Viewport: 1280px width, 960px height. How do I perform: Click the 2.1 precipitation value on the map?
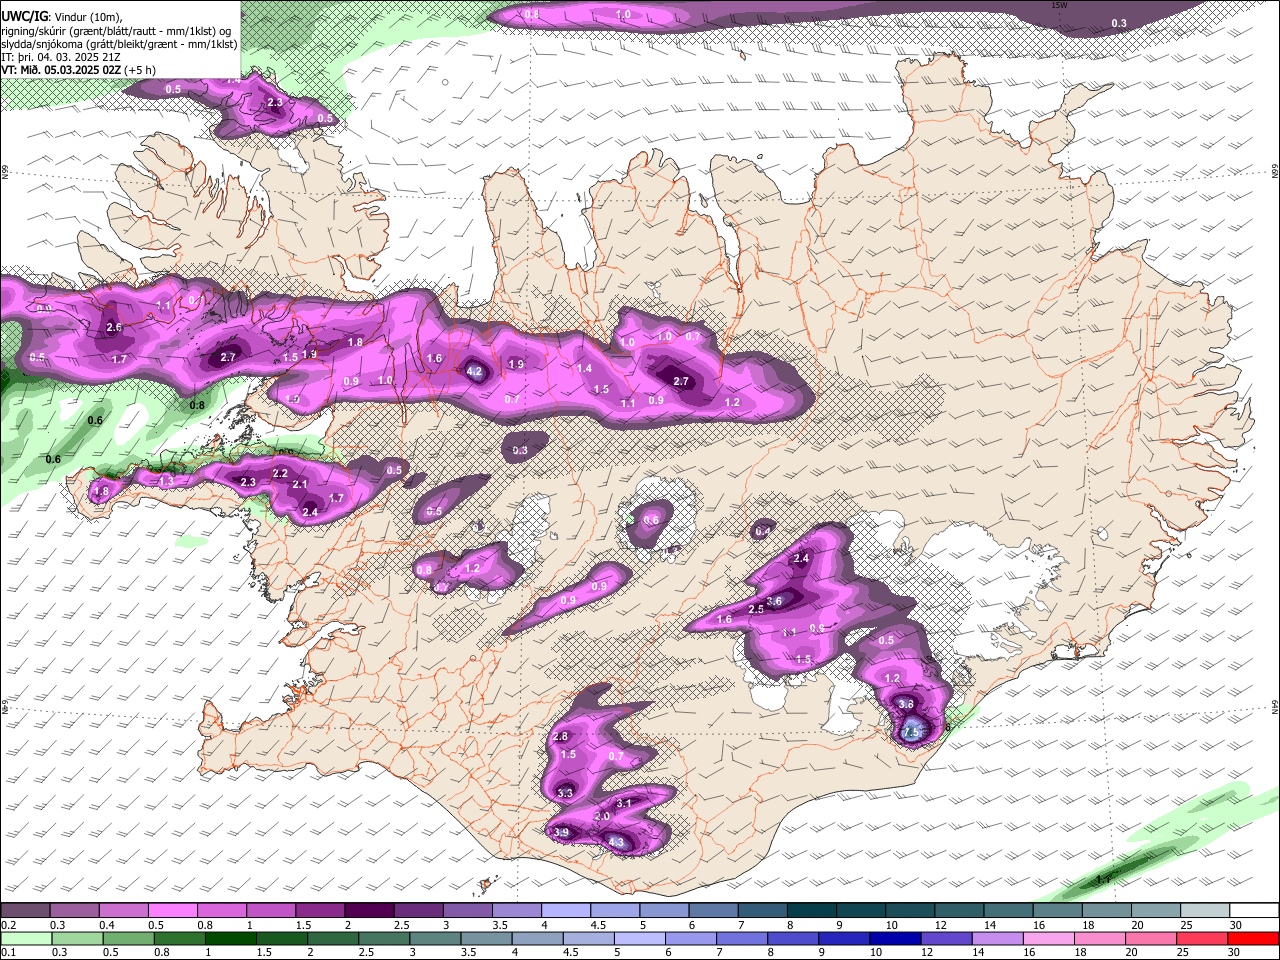(299, 484)
